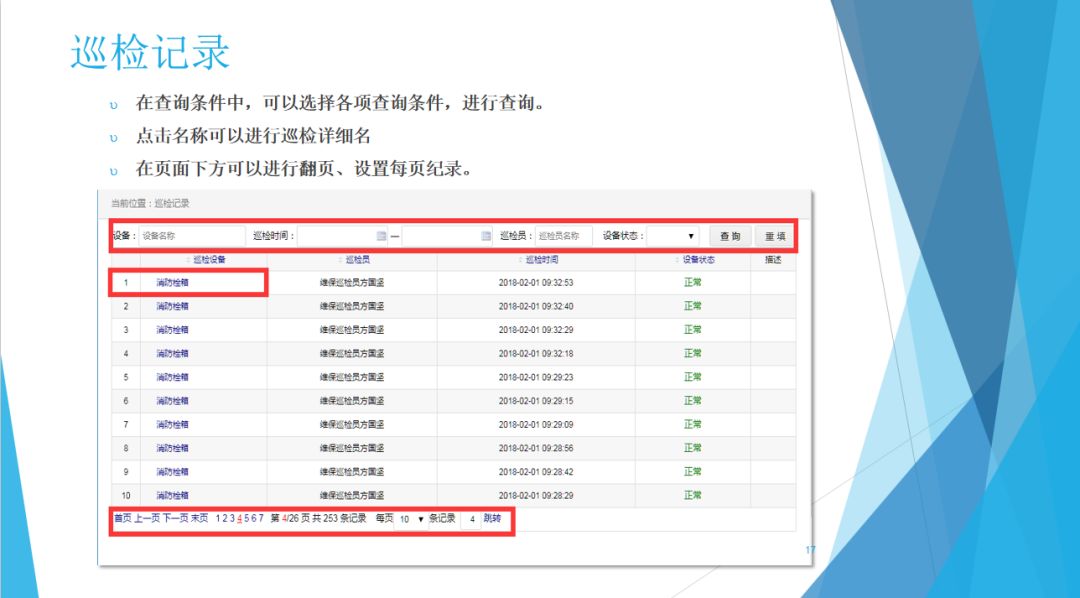Click the time 2018-02-01 09:32:40
The width and height of the screenshot is (1080, 598).
(x=536, y=307)
